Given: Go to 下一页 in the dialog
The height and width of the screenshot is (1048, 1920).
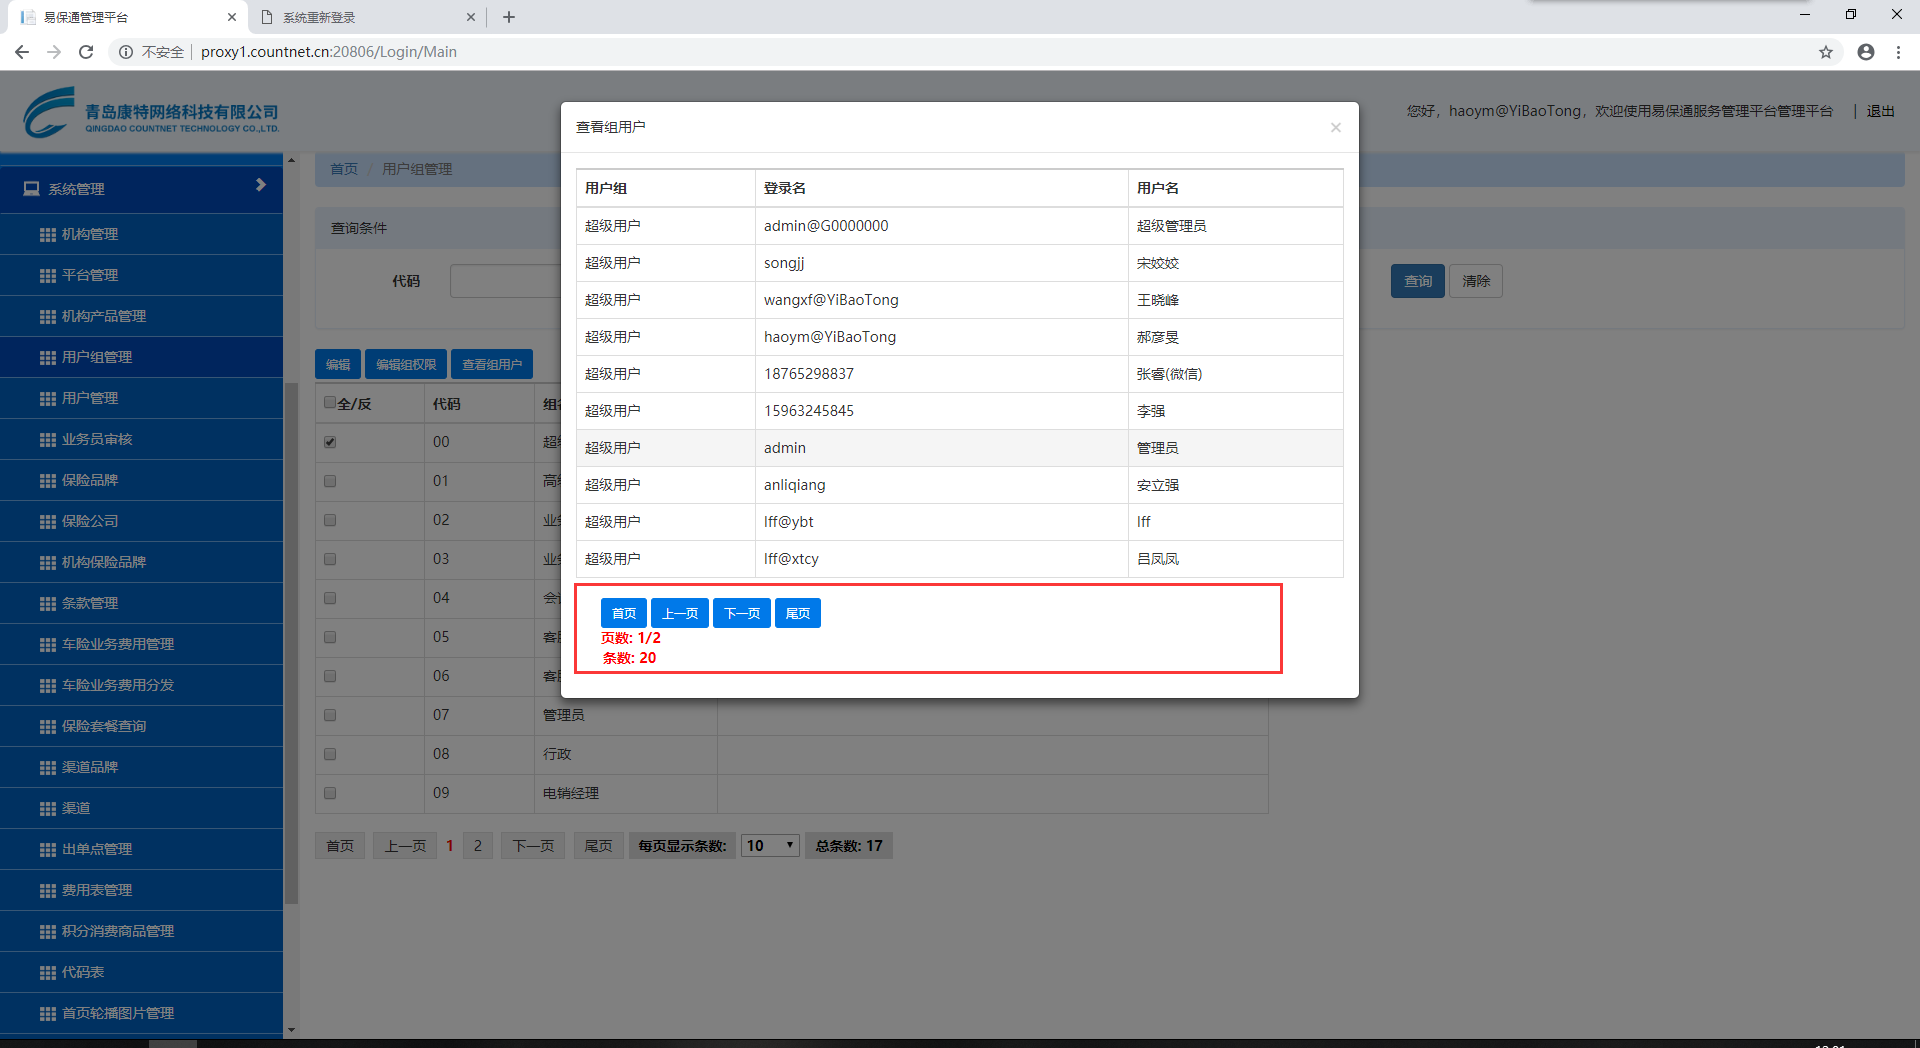Looking at the screenshot, I should (x=742, y=613).
